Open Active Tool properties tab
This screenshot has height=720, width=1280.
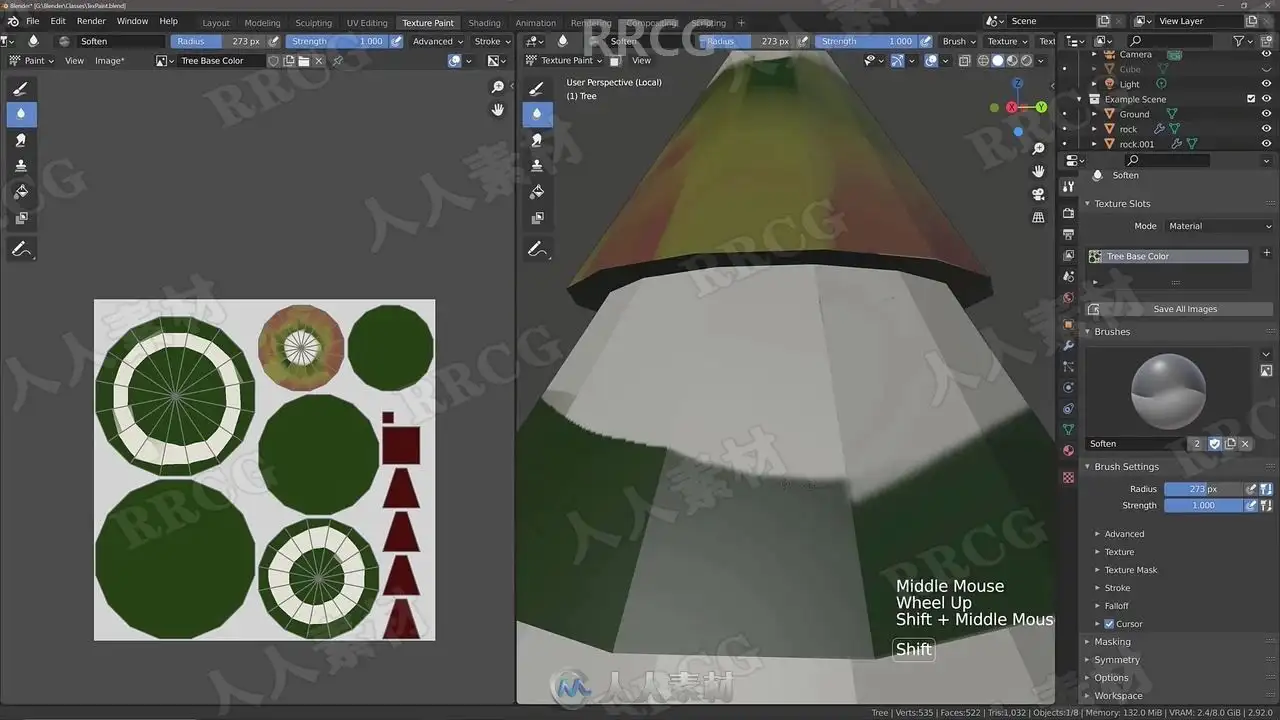(1068, 187)
